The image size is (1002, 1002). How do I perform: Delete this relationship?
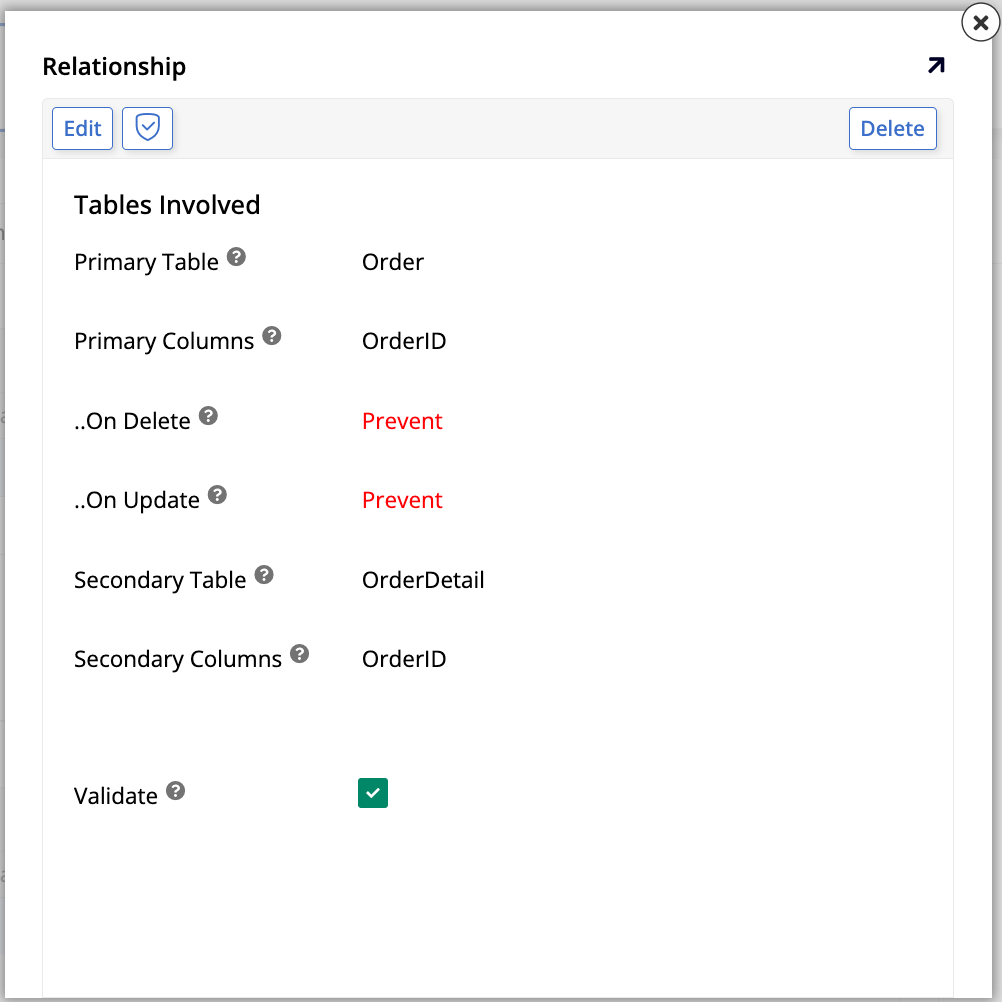(x=892, y=128)
